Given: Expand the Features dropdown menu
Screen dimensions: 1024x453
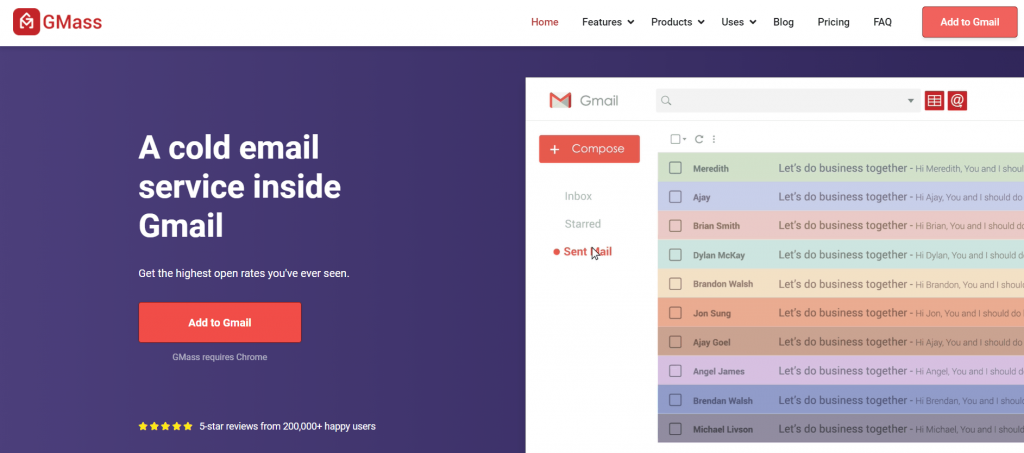Looking at the screenshot, I should click(x=608, y=22).
